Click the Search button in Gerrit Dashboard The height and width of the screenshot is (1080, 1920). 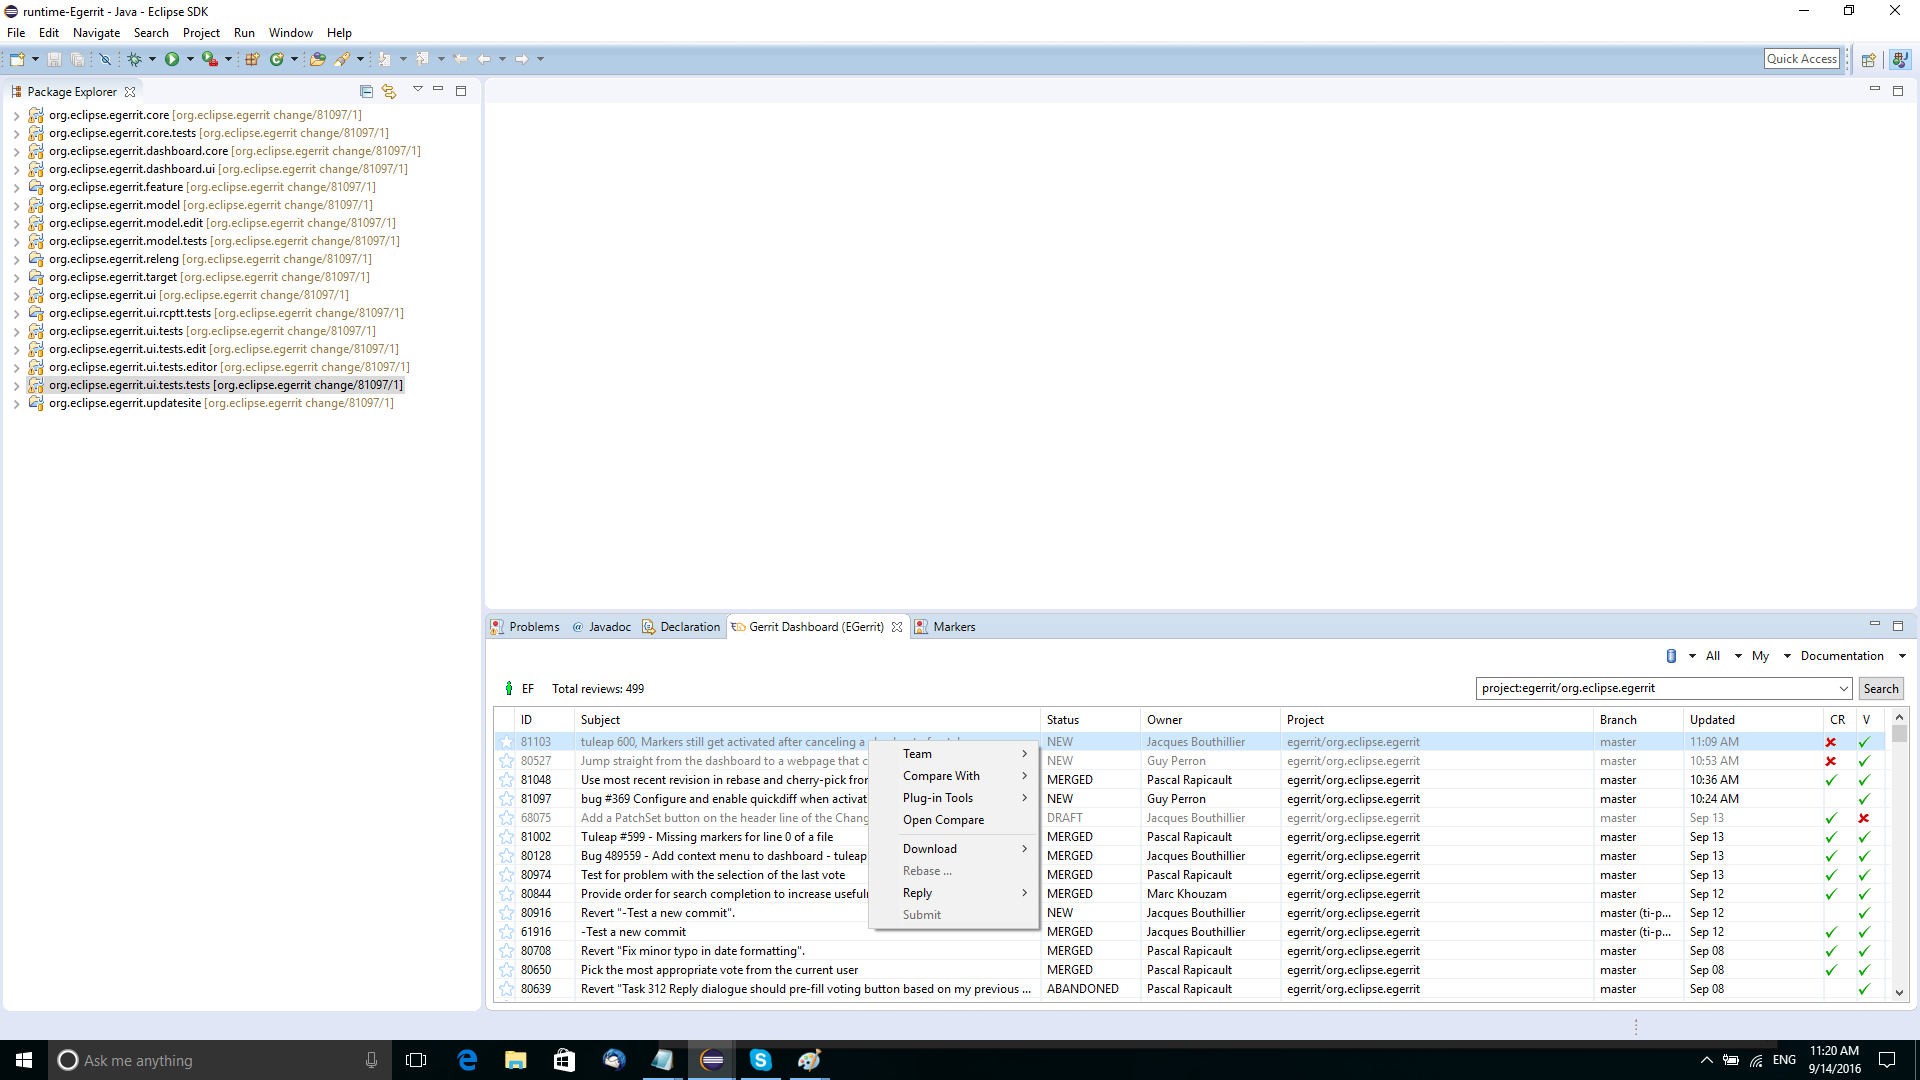pyautogui.click(x=1880, y=689)
